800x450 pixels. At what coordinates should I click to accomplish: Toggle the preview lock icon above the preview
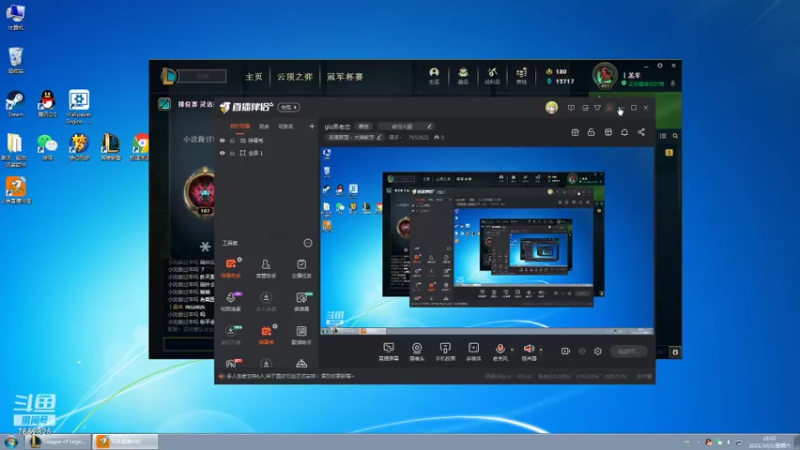(591, 132)
